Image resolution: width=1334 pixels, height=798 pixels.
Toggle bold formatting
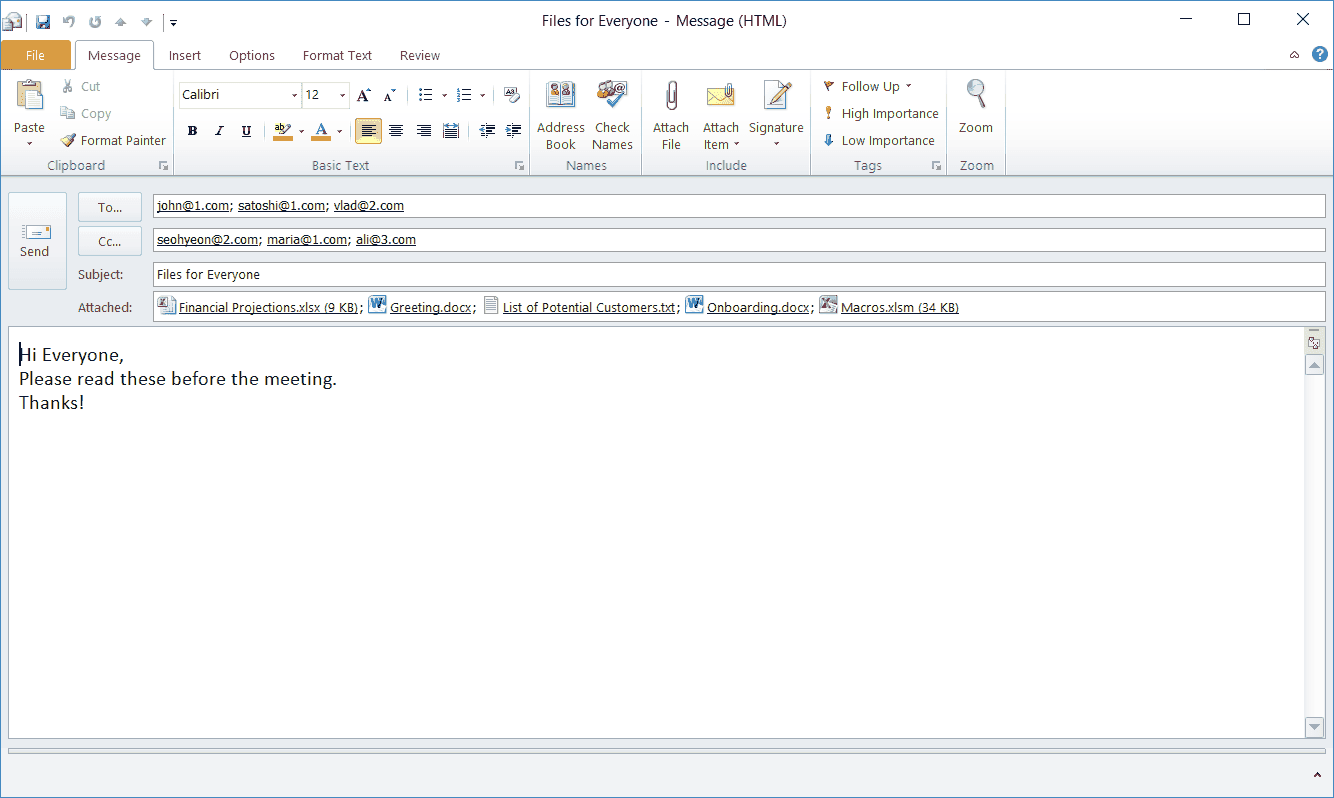pos(192,130)
